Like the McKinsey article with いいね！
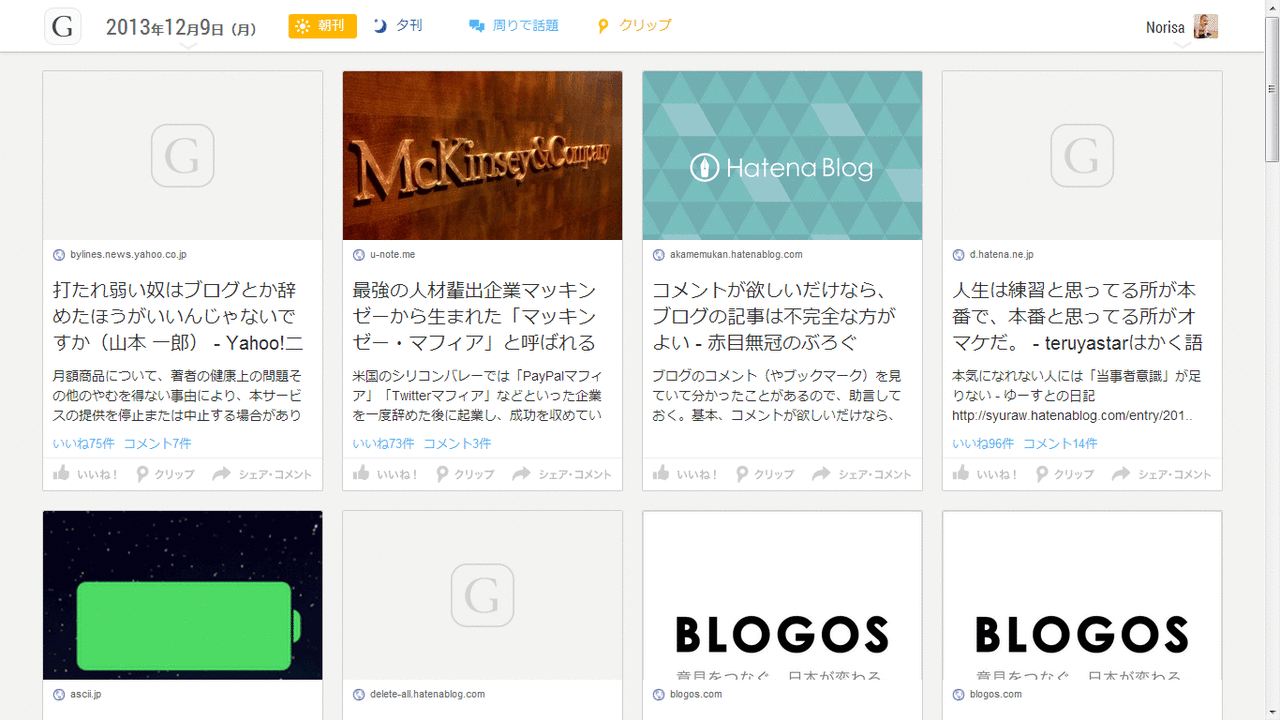Image resolution: width=1280 pixels, height=720 pixels. click(385, 474)
